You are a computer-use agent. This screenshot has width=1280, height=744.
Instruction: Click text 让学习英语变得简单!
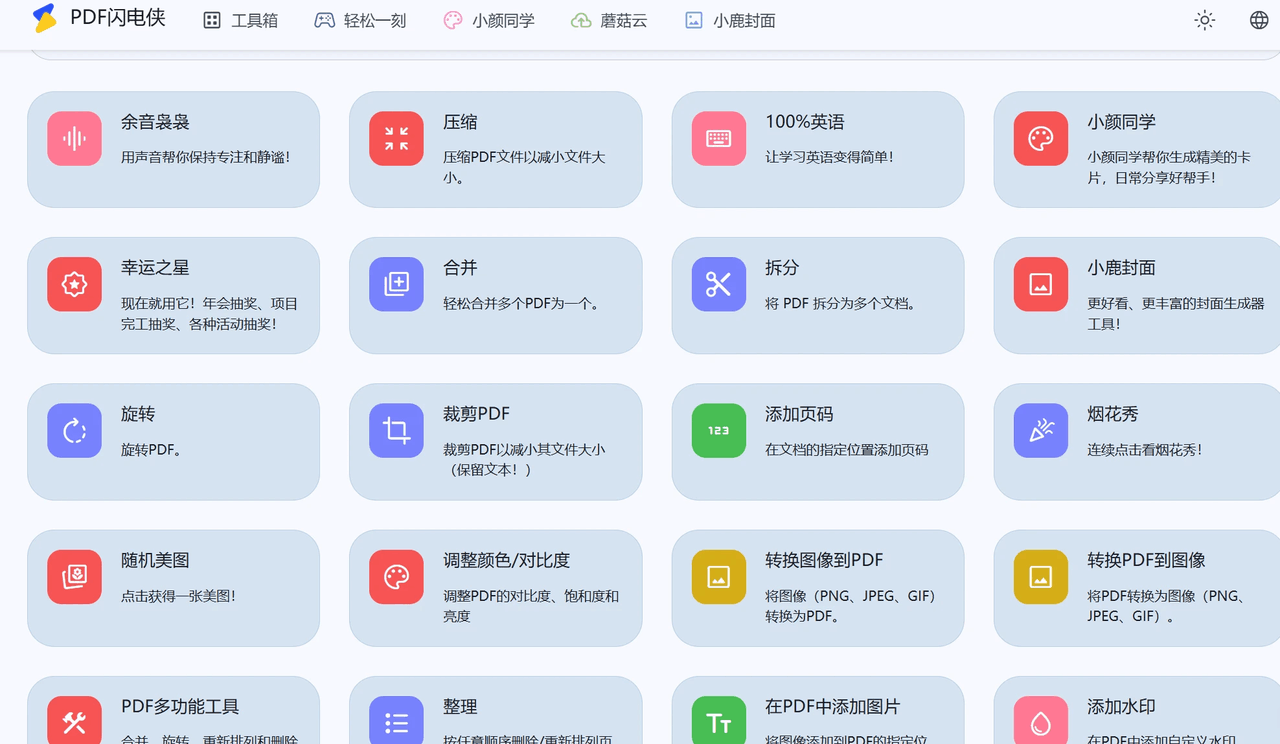tap(829, 157)
